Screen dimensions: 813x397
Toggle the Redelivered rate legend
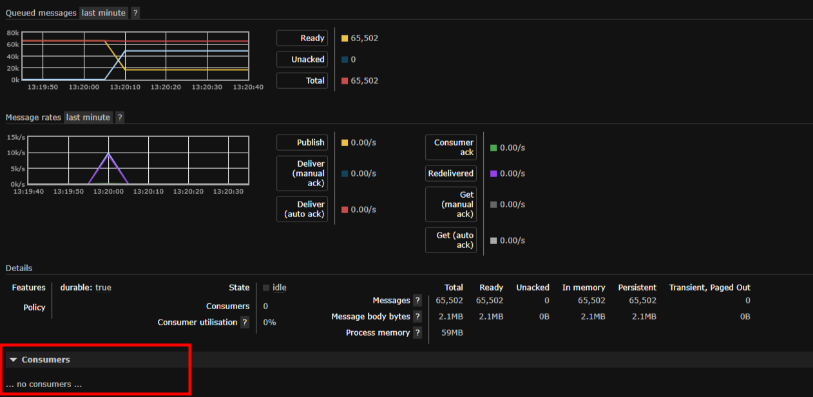coord(451,173)
